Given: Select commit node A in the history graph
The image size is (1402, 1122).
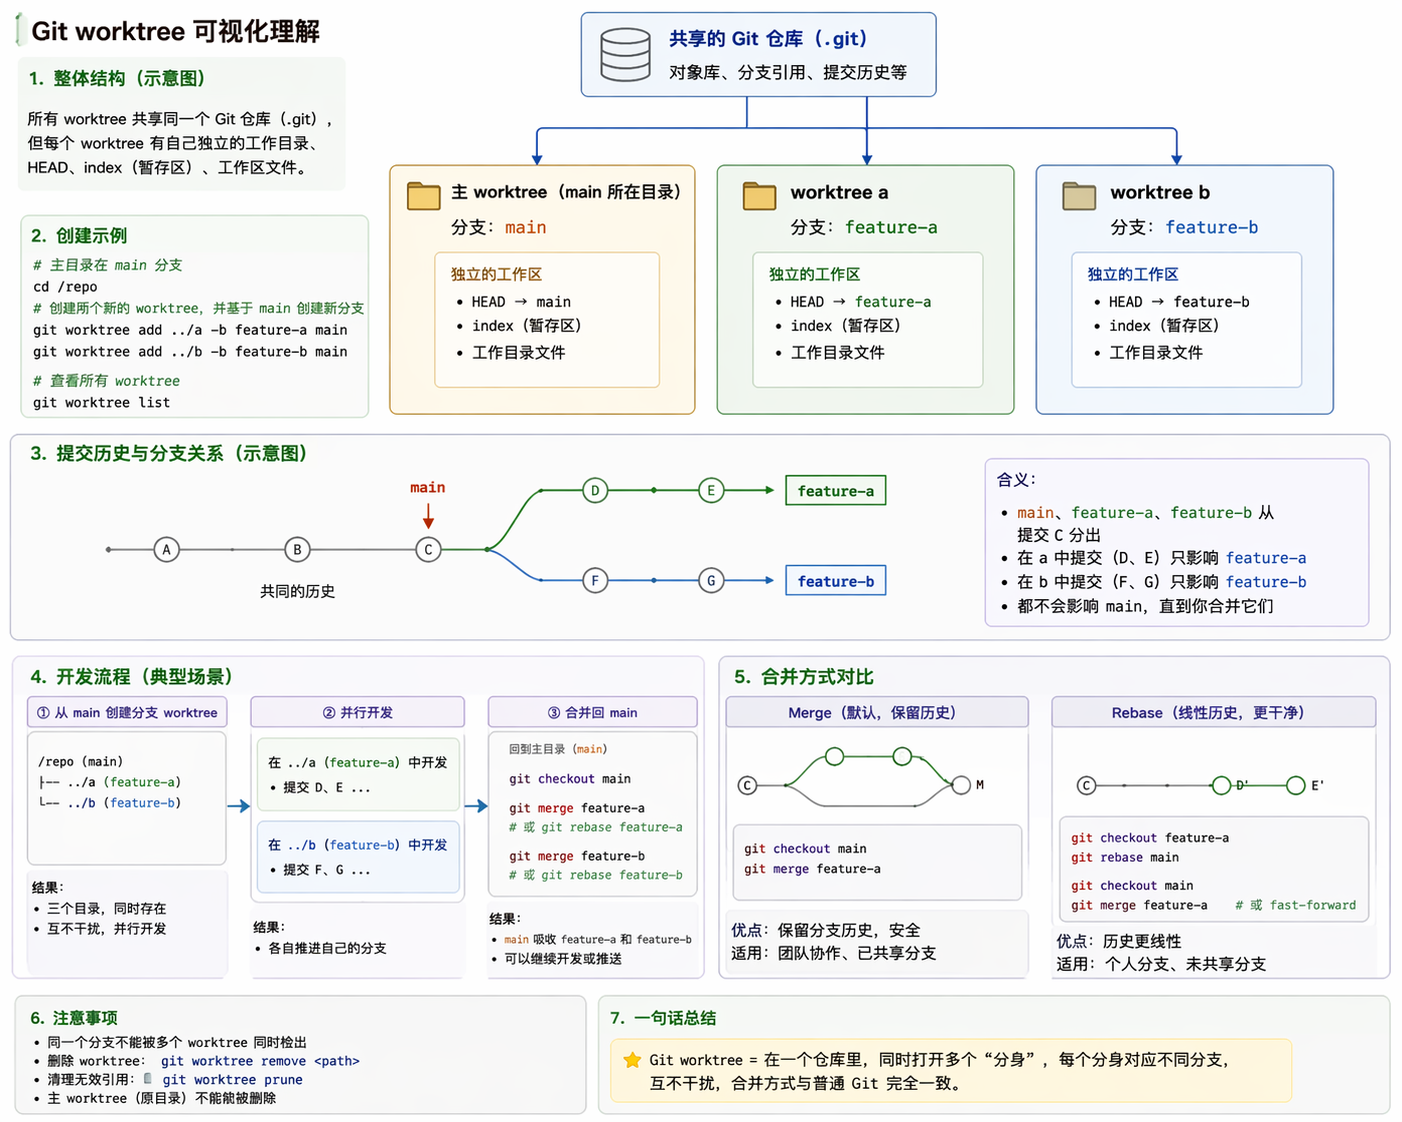Looking at the screenshot, I should pos(167,549).
